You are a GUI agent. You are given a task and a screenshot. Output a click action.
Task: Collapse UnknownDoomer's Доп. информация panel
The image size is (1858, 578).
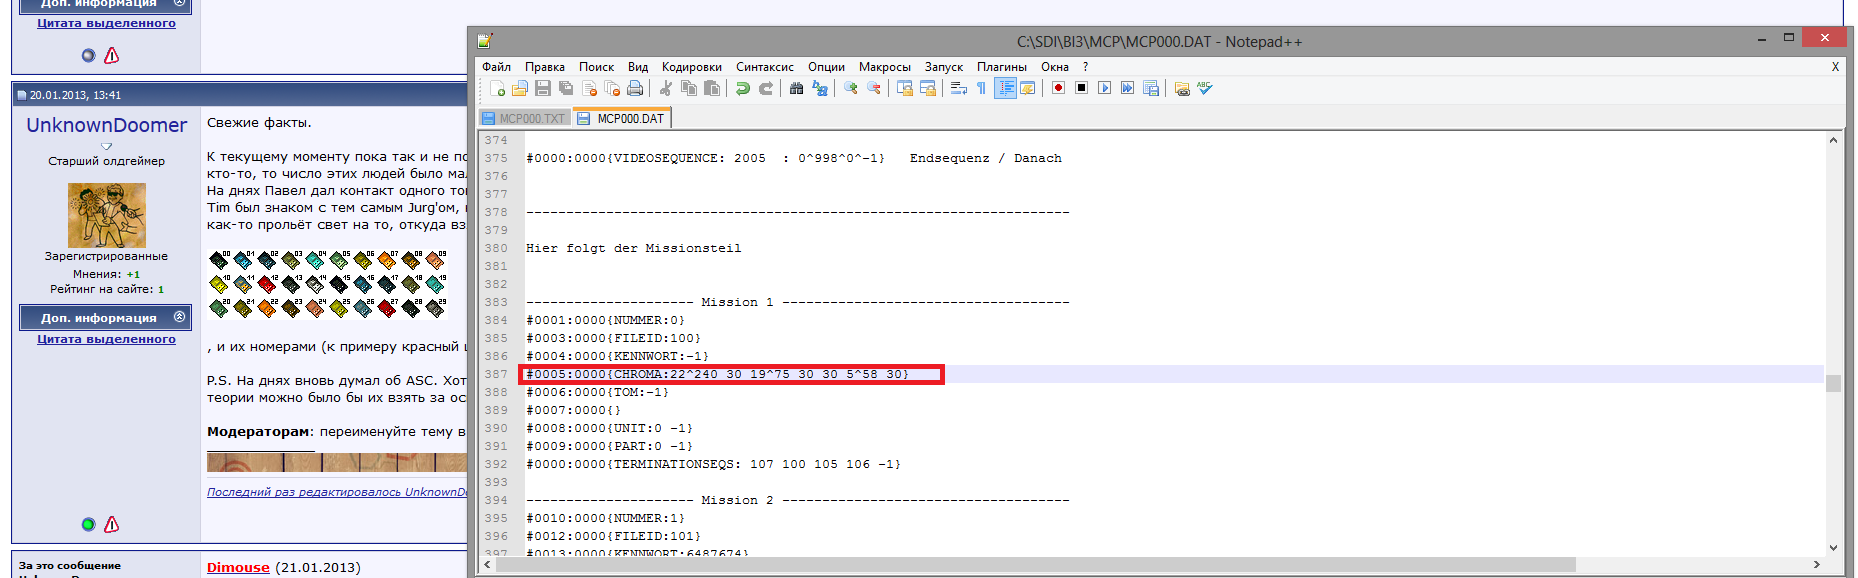tap(179, 317)
